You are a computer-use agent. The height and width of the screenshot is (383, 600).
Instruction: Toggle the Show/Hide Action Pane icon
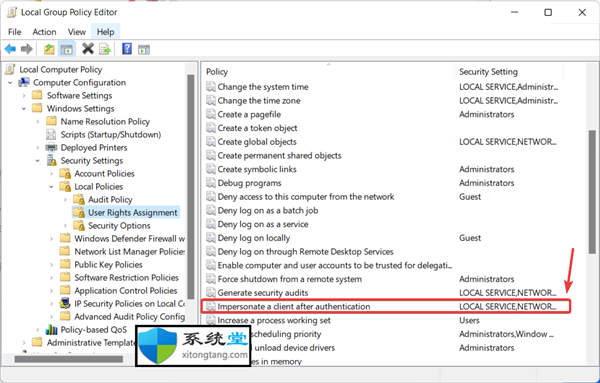144,49
